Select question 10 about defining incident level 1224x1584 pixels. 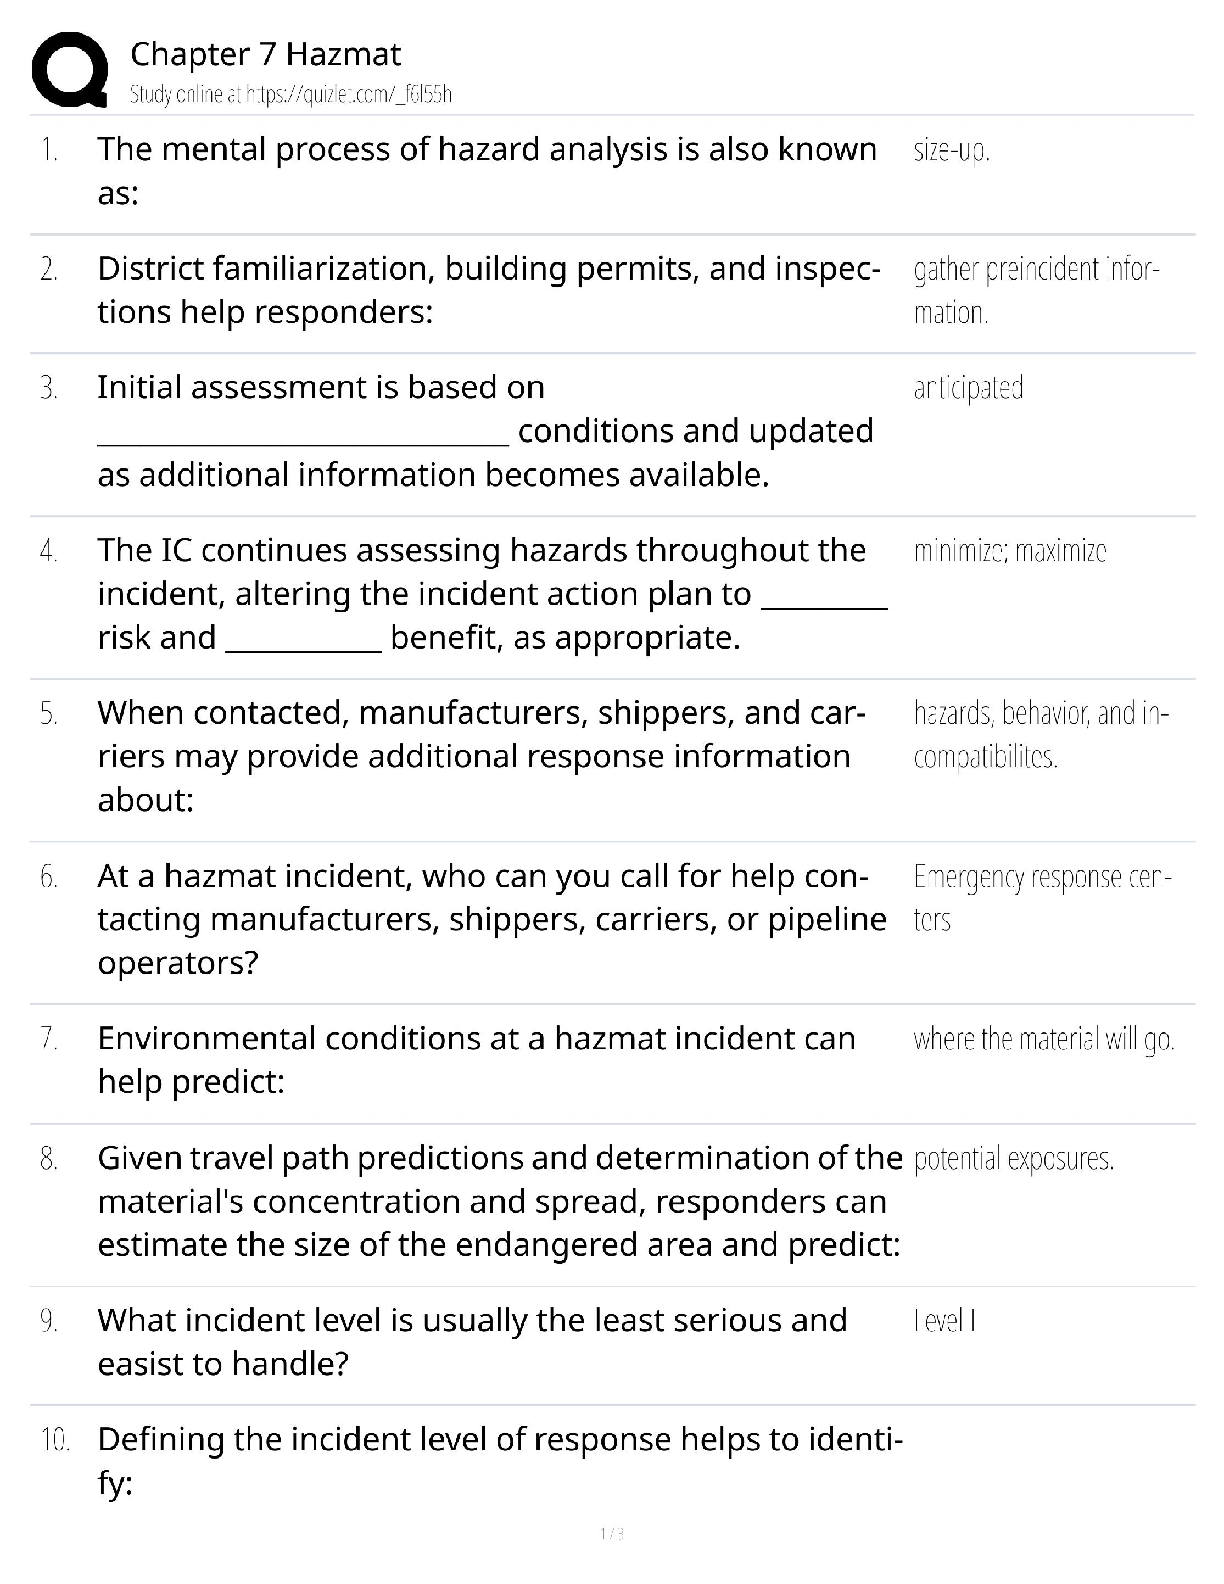(x=499, y=1461)
